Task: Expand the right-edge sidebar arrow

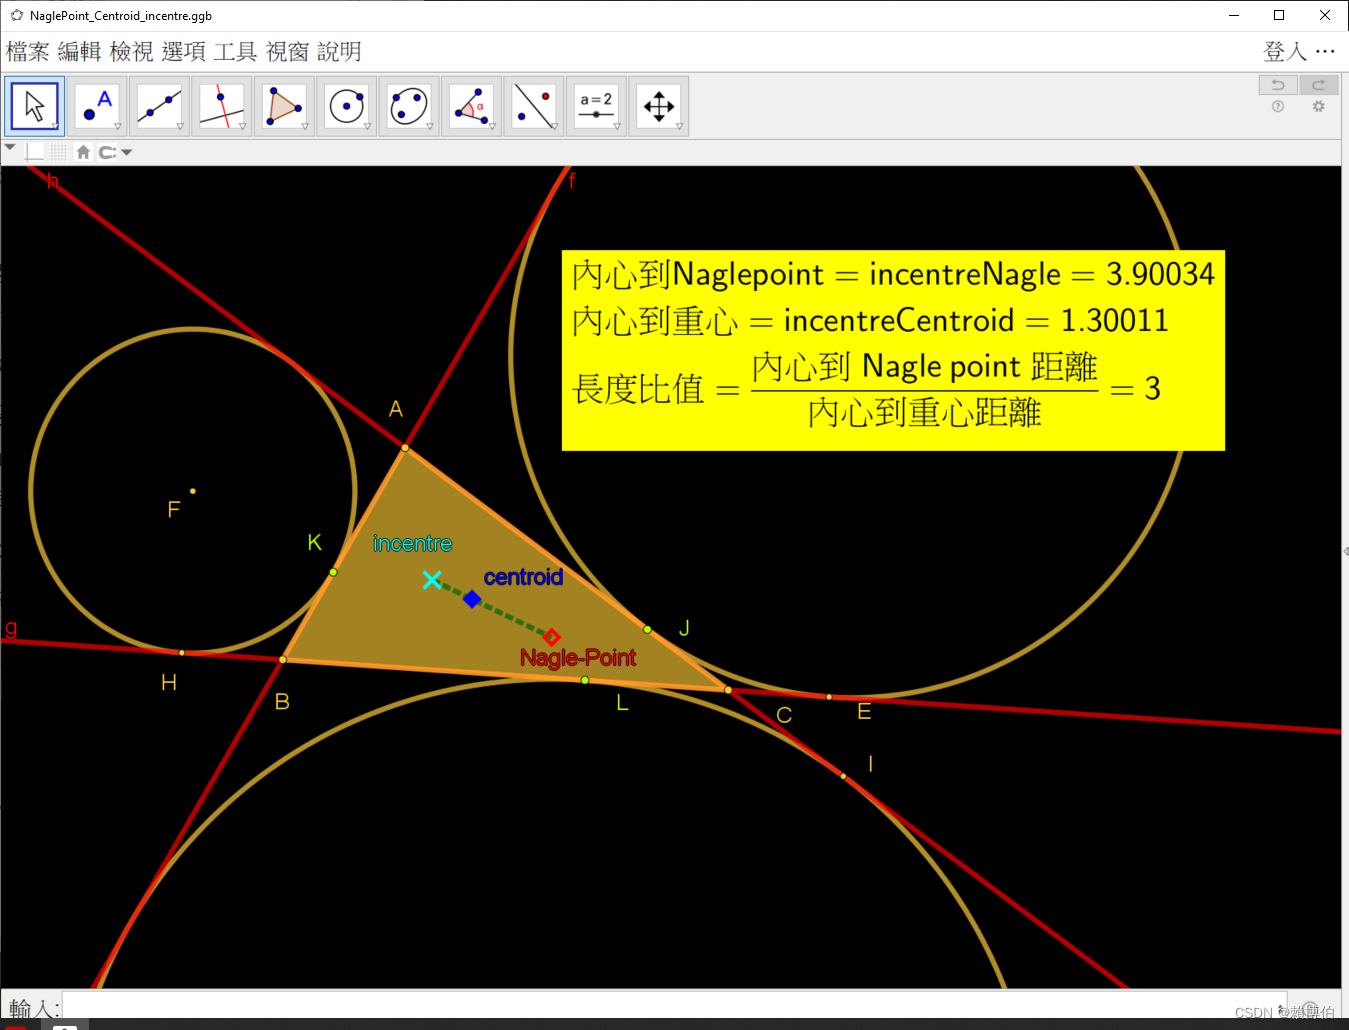Action: (x=1345, y=551)
